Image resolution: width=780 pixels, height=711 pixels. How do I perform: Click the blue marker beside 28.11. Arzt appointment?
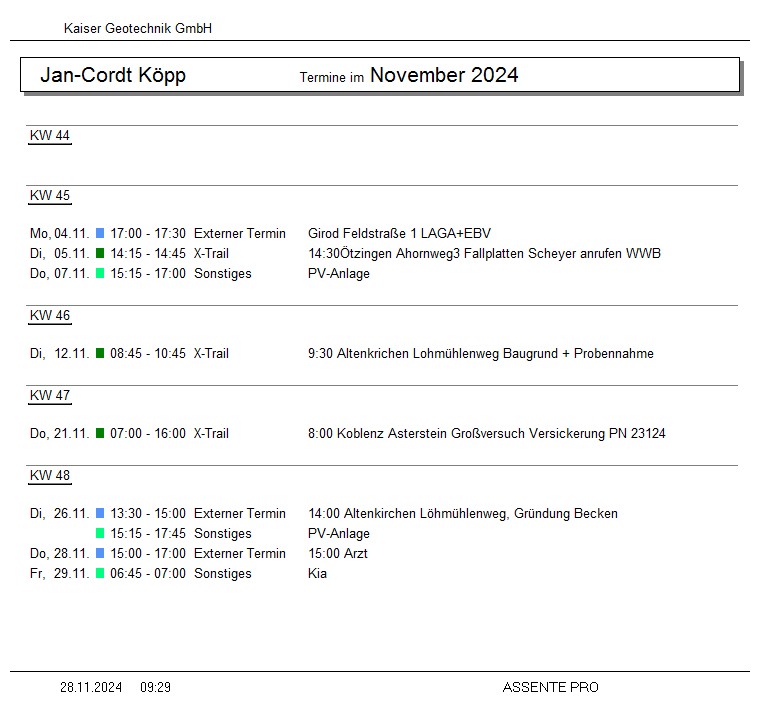coord(100,554)
